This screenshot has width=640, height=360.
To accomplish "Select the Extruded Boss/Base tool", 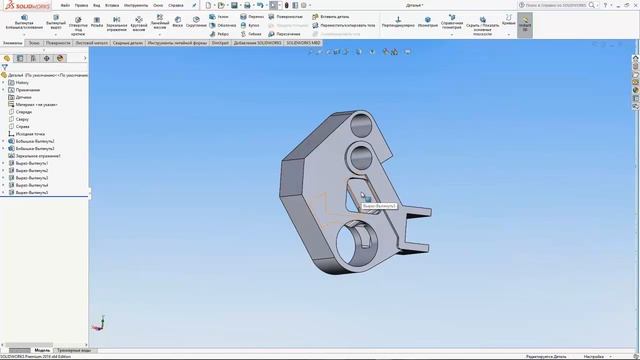I will pos(24,22).
